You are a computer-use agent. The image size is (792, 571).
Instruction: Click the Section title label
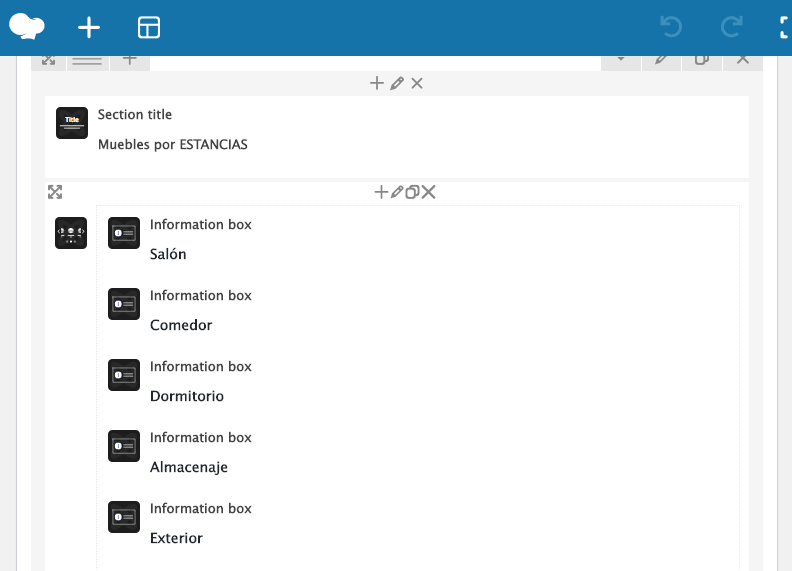pyautogui.click(x=135, y=115)
